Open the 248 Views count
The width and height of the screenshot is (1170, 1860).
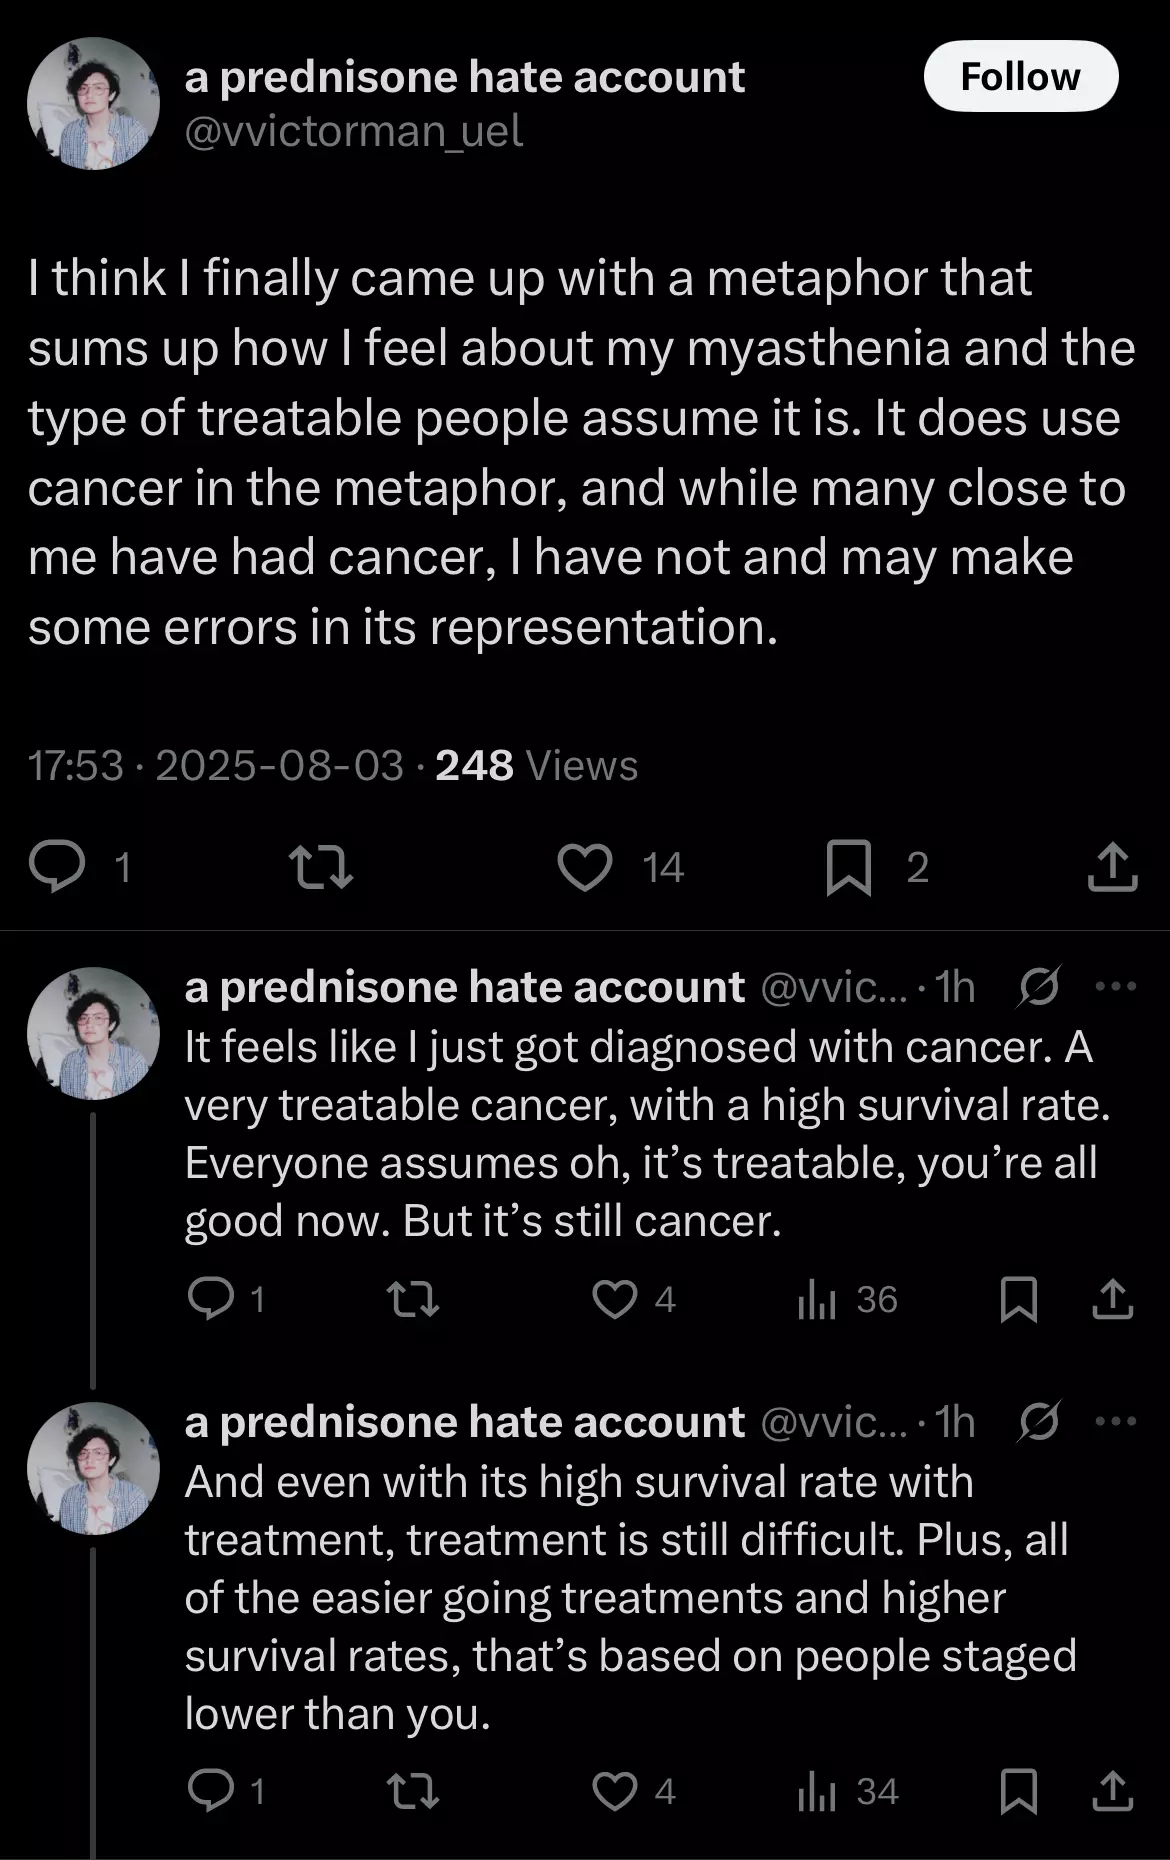(536, 766)
